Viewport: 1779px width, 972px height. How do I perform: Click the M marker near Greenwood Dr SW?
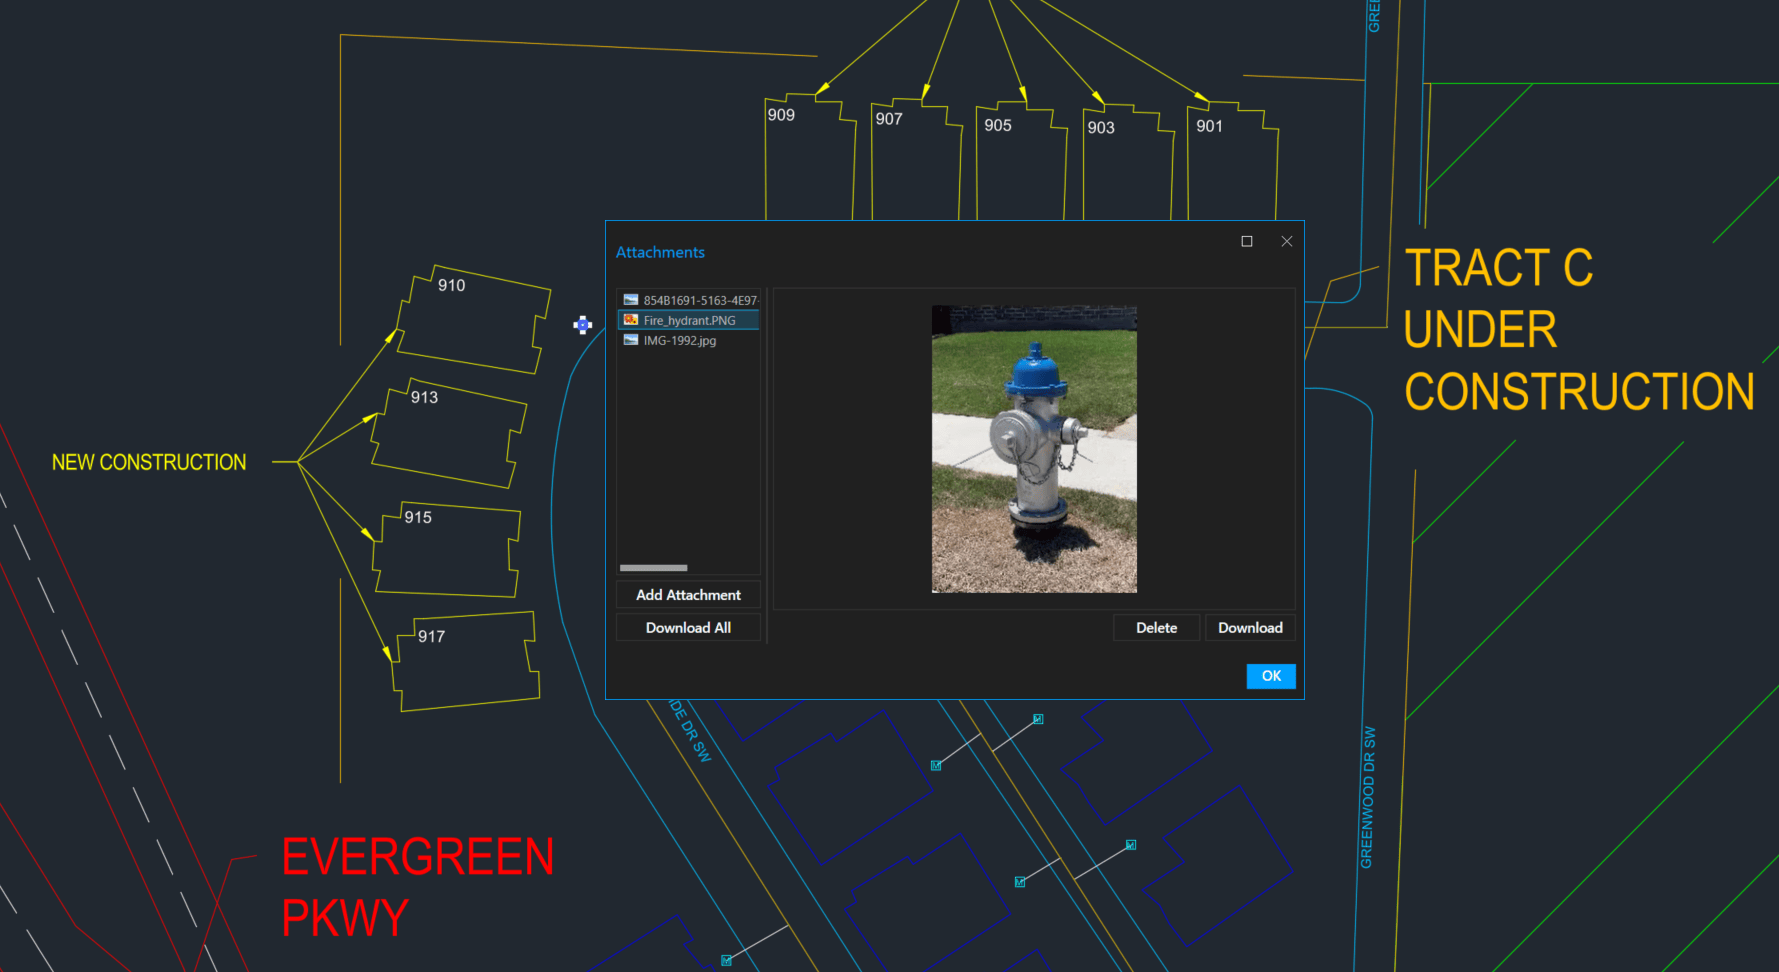pyautogui.click(x=1130, y=845)
